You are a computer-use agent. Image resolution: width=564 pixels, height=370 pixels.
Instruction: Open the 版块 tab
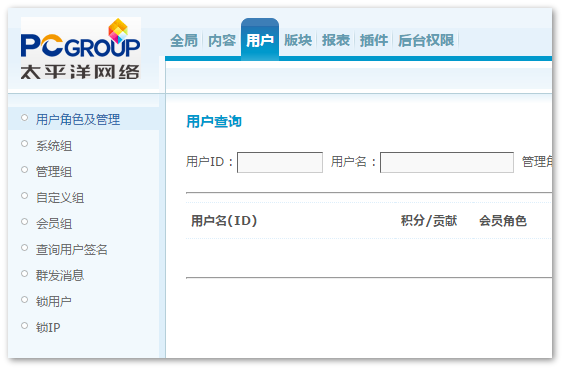(x=298, y=40)
